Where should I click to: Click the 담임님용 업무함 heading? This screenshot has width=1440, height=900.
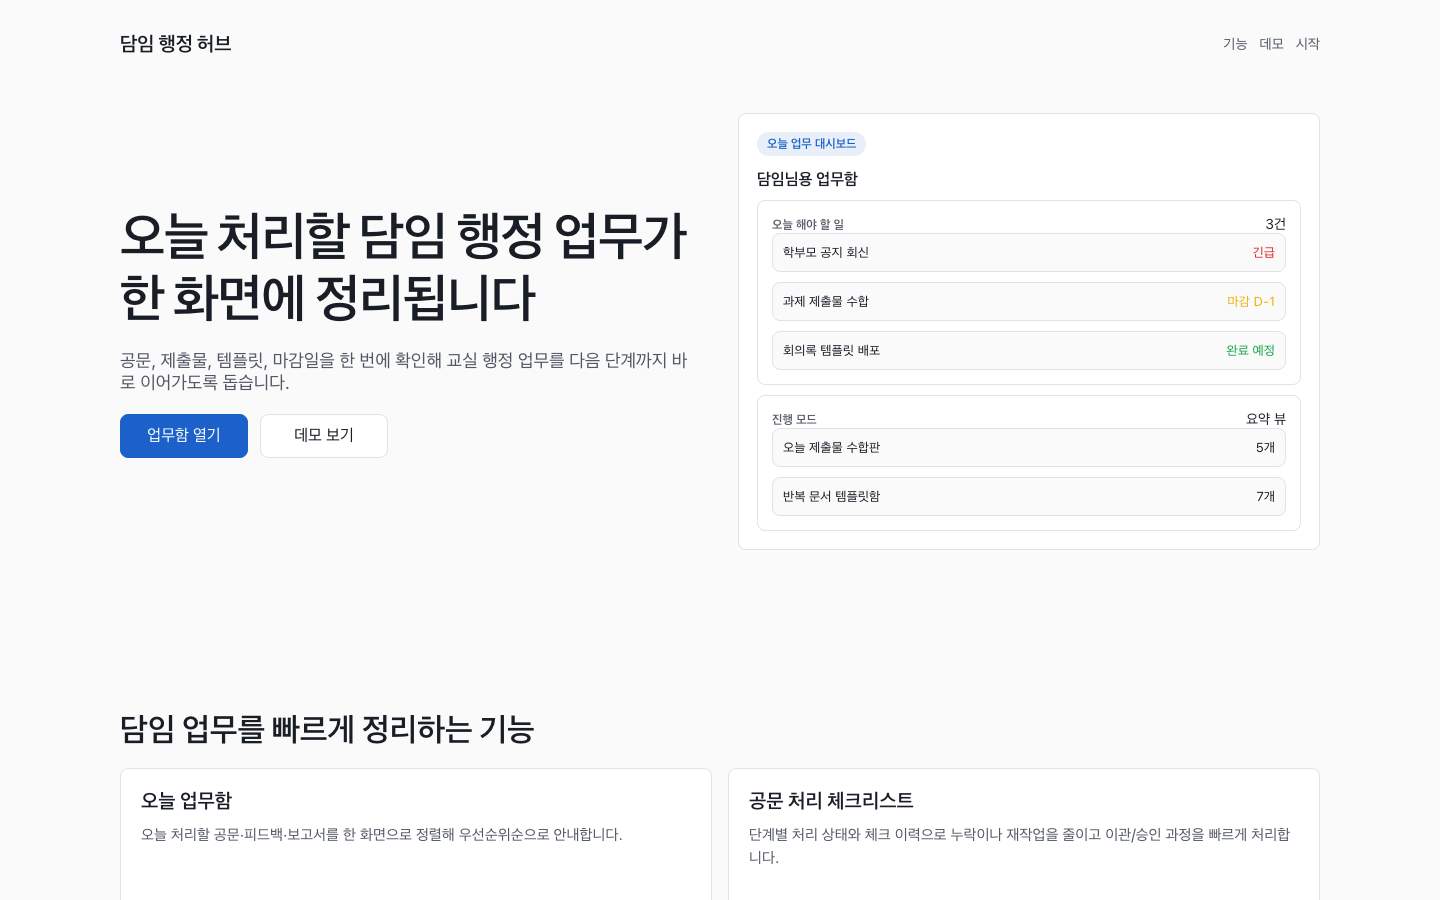[807, 179]
